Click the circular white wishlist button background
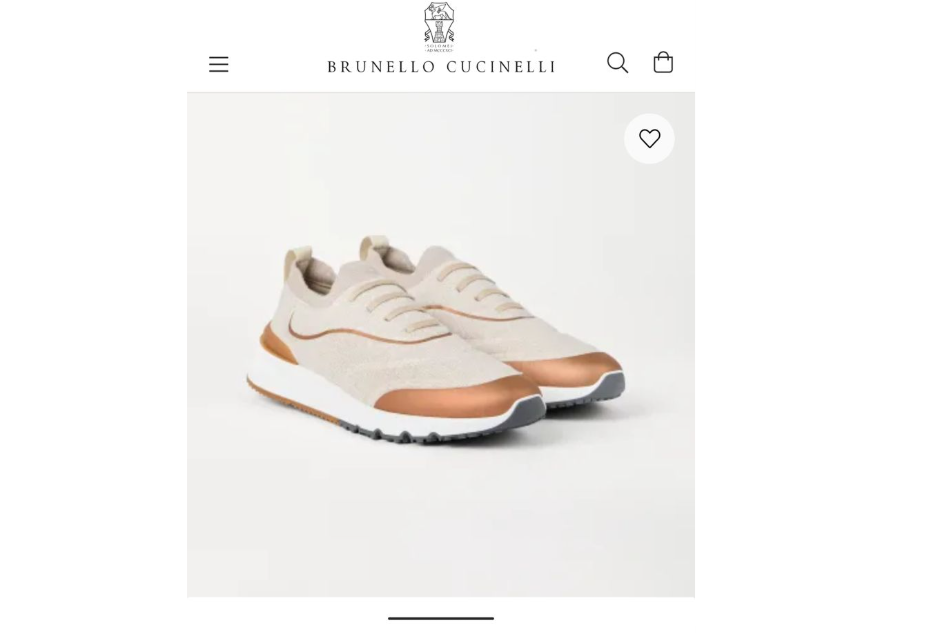 click(x=649, y=138)
